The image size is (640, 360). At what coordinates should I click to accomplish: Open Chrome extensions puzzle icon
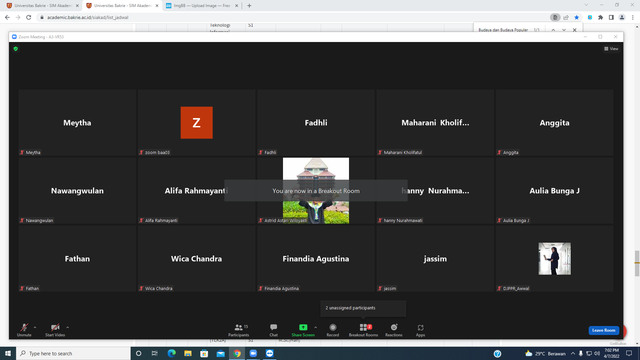coord(600,18)
